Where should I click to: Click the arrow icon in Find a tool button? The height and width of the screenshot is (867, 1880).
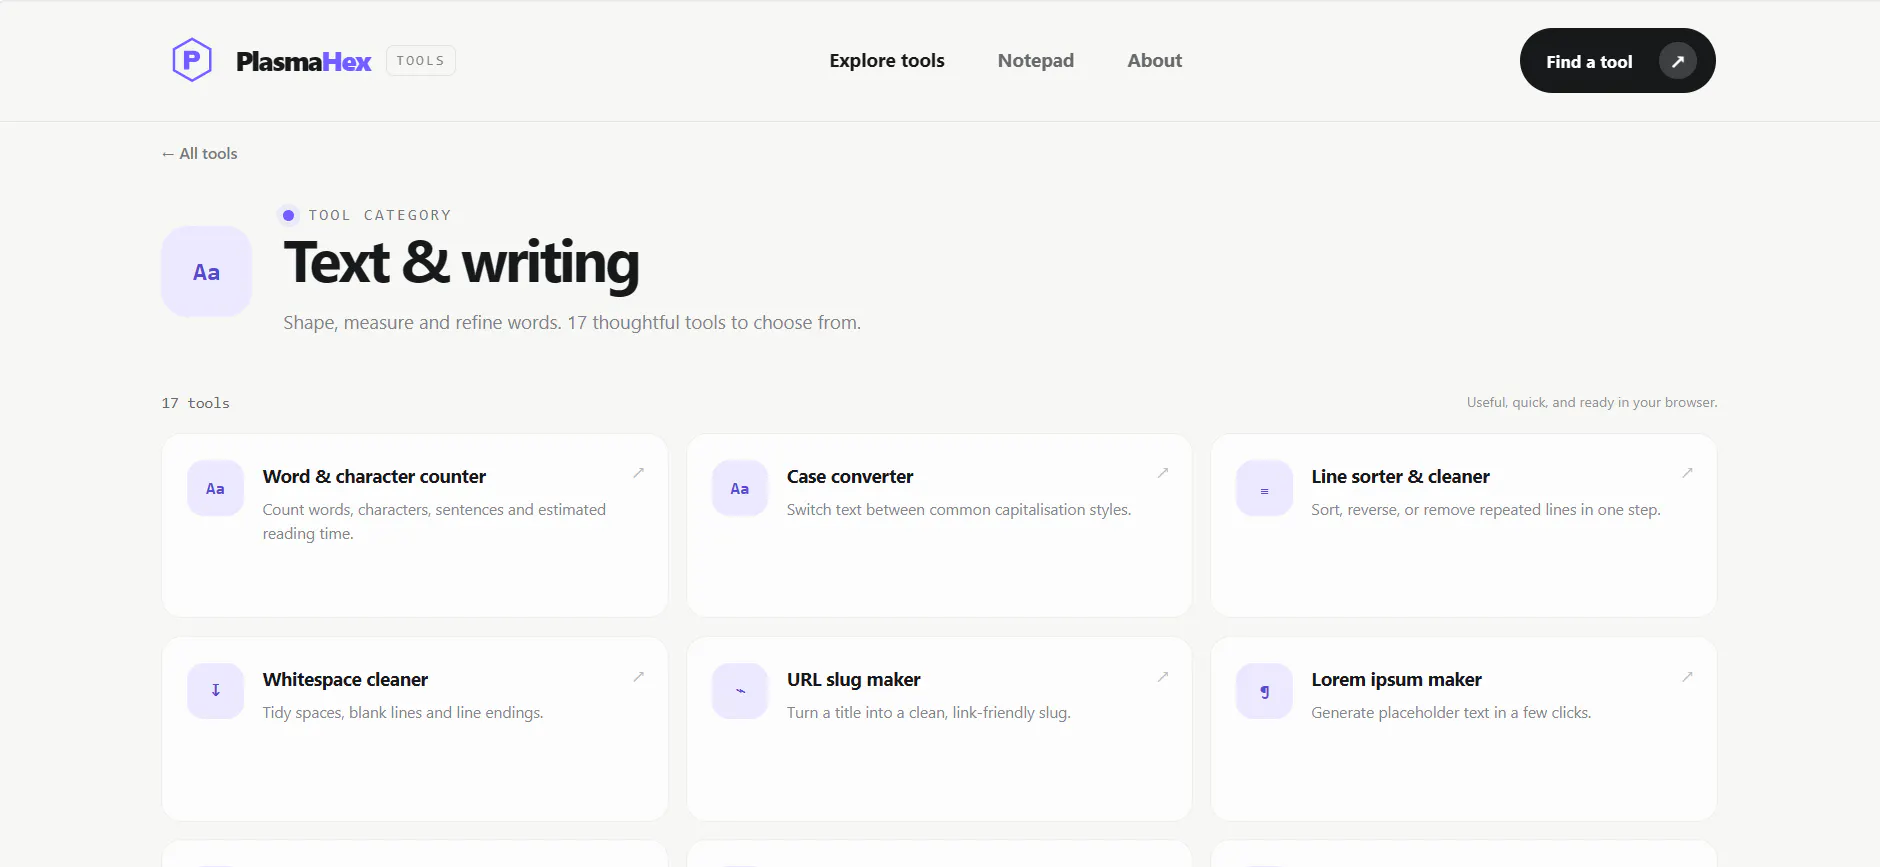tap(1678, 61)
